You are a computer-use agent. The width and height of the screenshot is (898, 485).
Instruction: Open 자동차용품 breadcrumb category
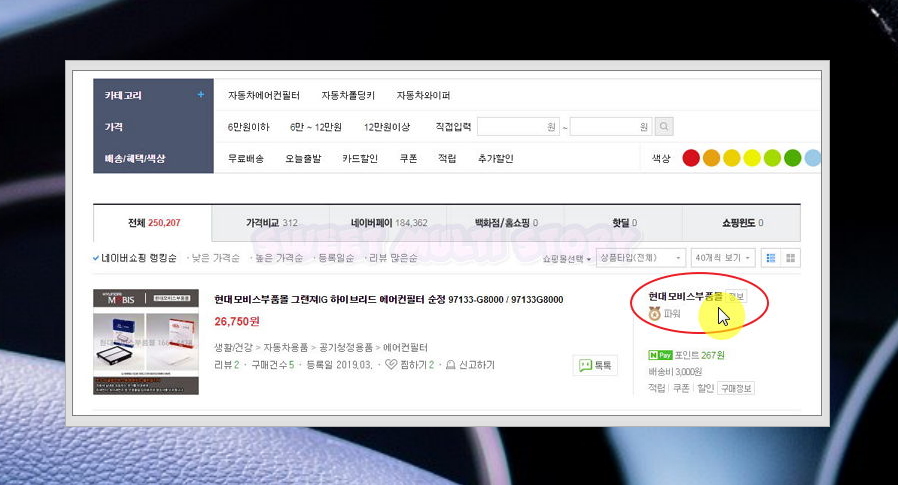tap(286, 348)
